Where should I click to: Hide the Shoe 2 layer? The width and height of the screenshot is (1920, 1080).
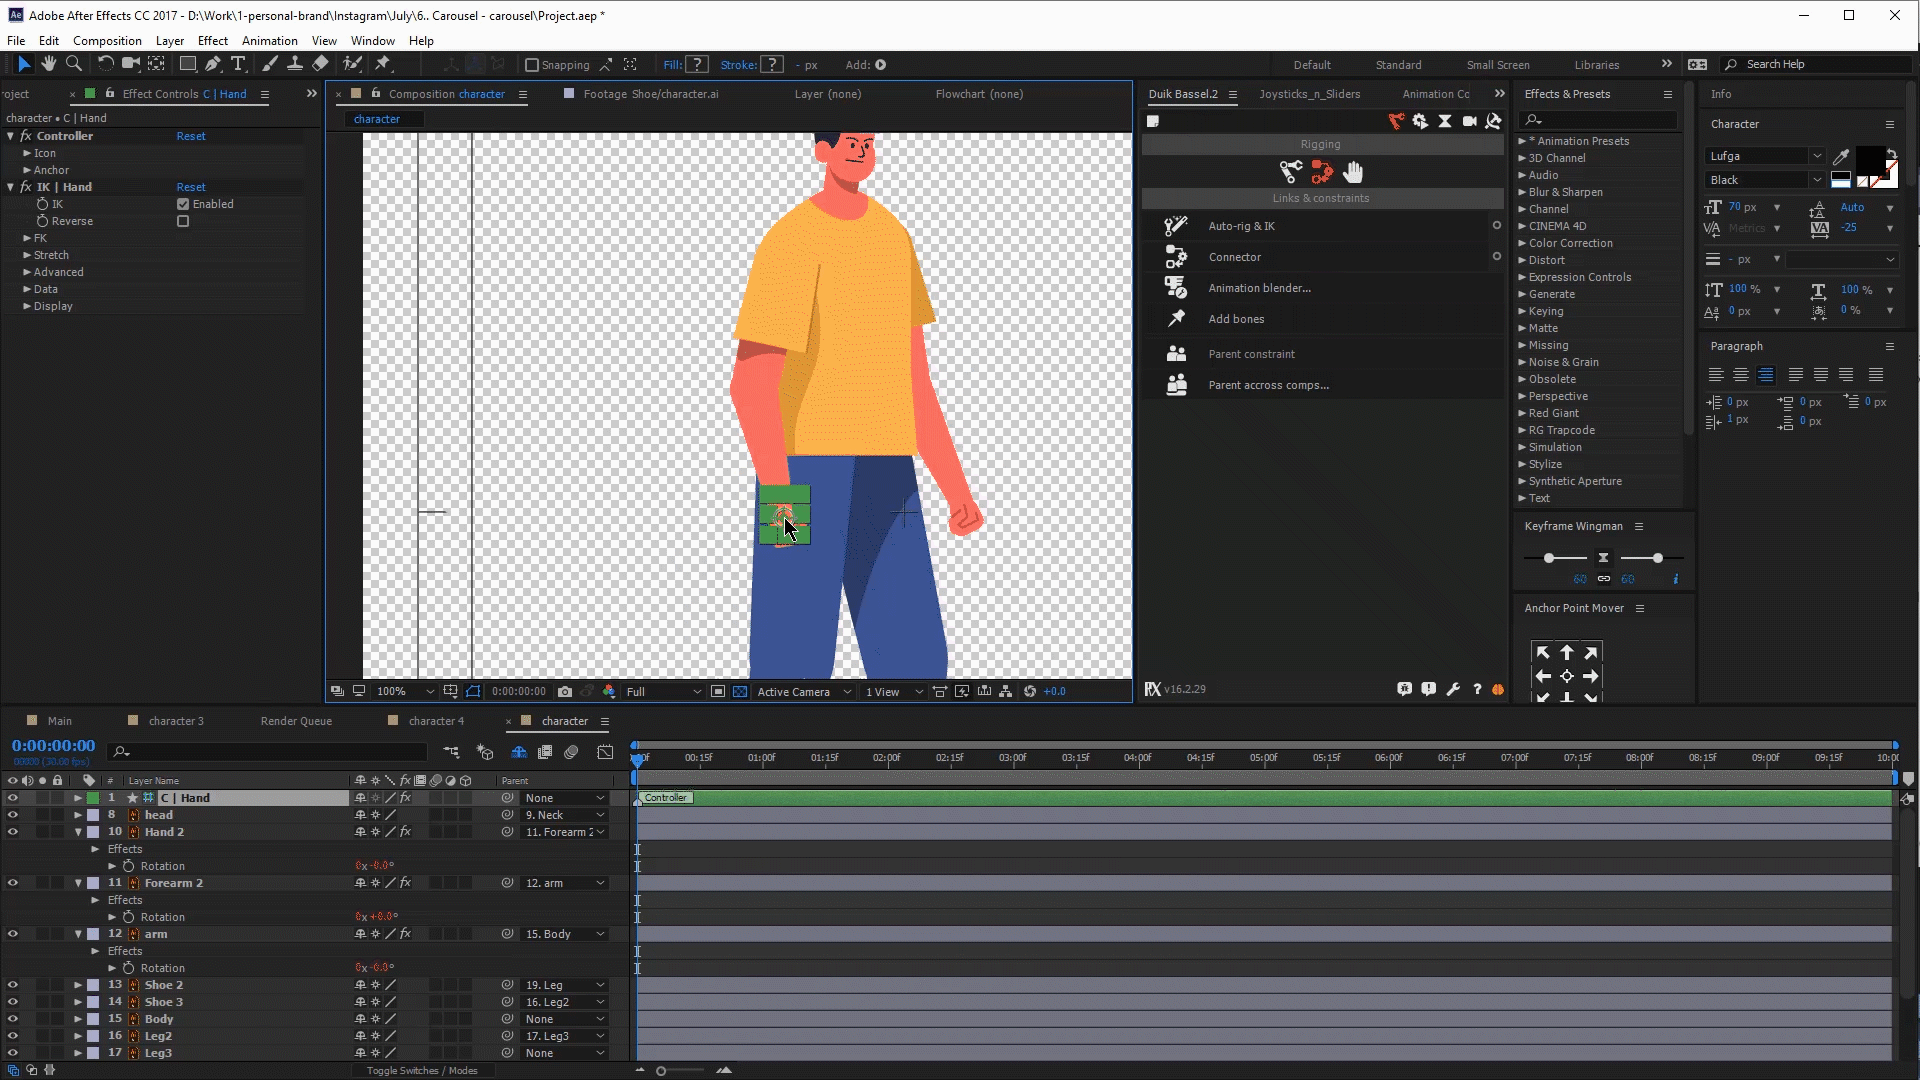(12, 985)
